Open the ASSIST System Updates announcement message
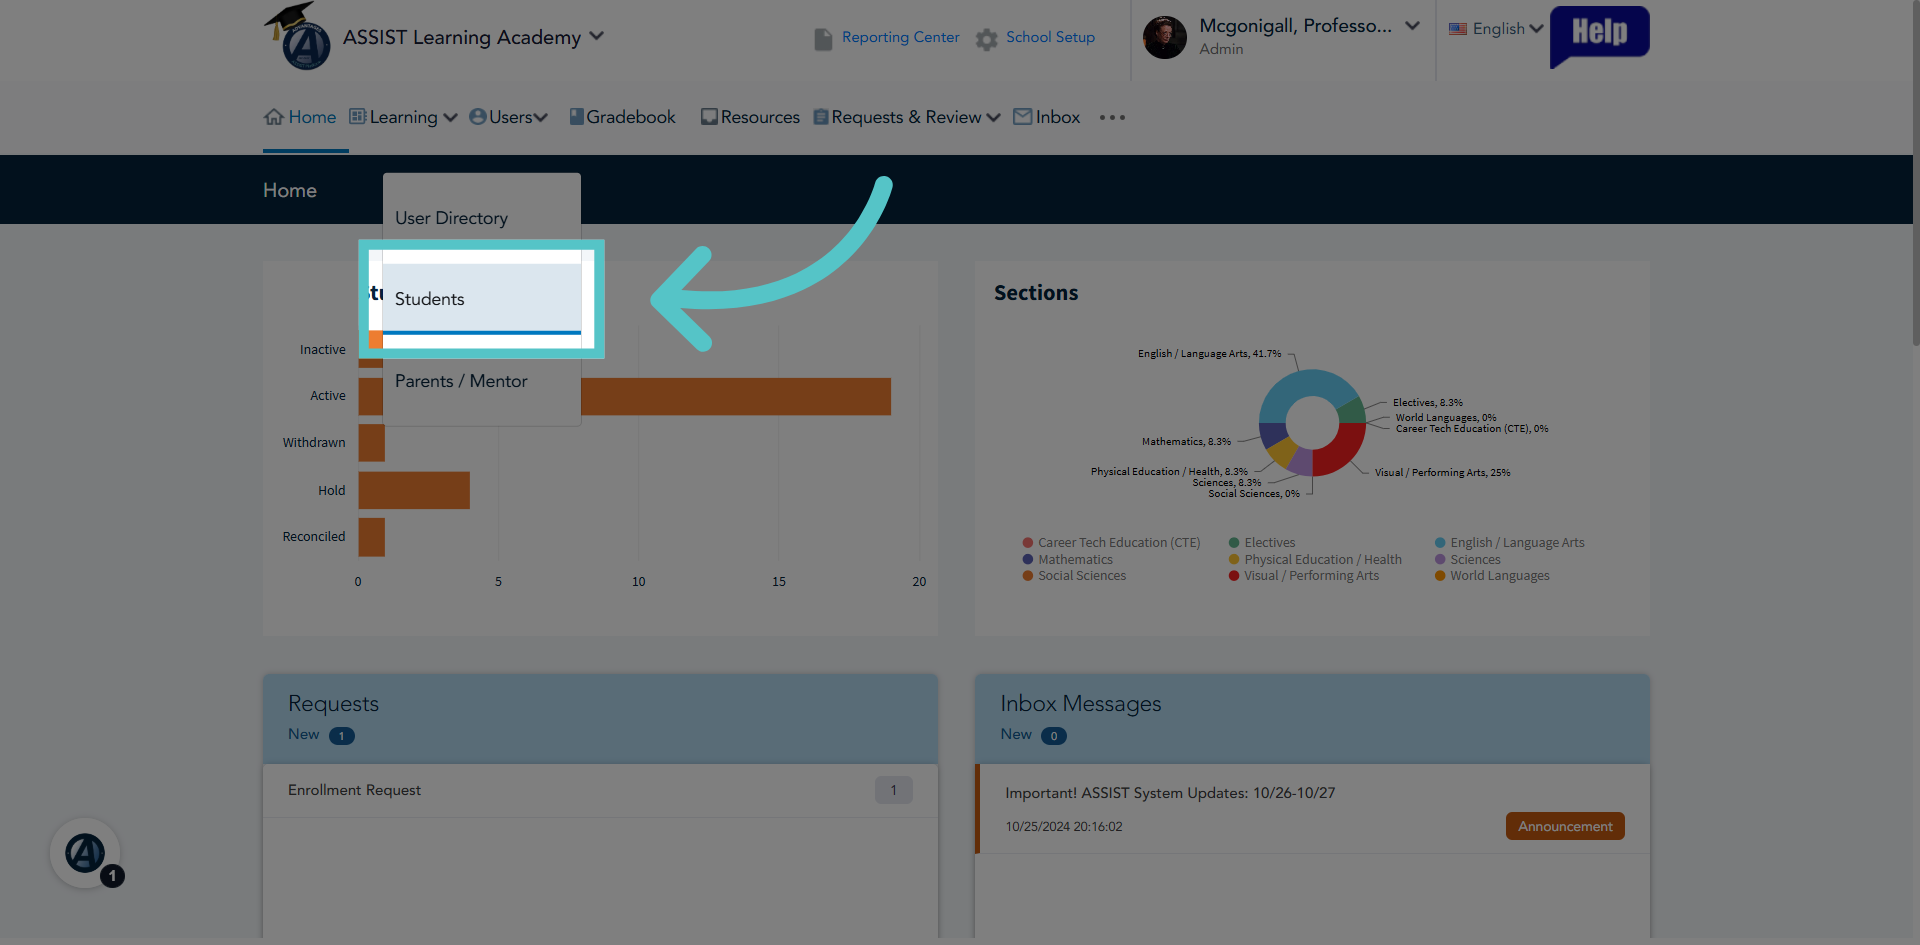Viewport: 1920px width, 945px height. point(1313,809)
